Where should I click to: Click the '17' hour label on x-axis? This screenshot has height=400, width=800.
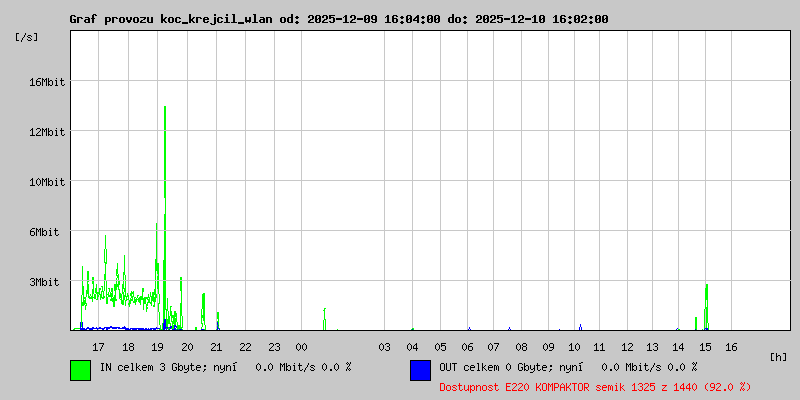tap(98, 347)
